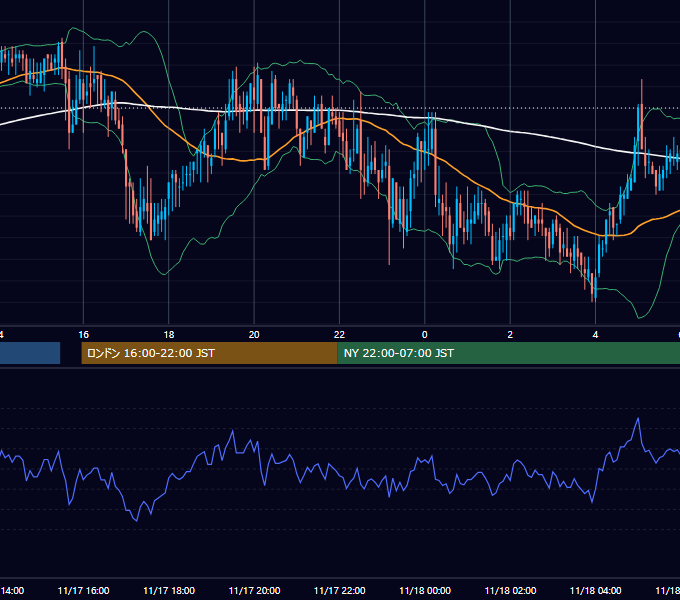
Task: Click the "11/17 22:00" date label at the bottom
Action: pyautogui.click(x=339, y=590)
